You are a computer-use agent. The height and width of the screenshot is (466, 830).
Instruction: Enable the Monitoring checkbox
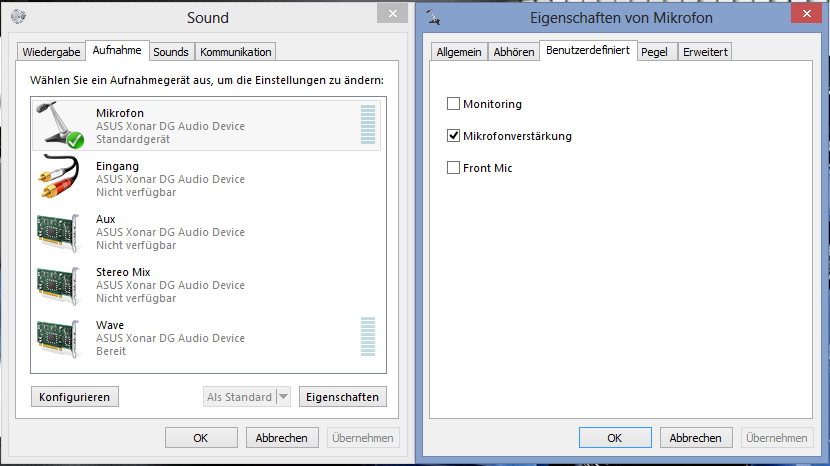click(x=454, y=104)
